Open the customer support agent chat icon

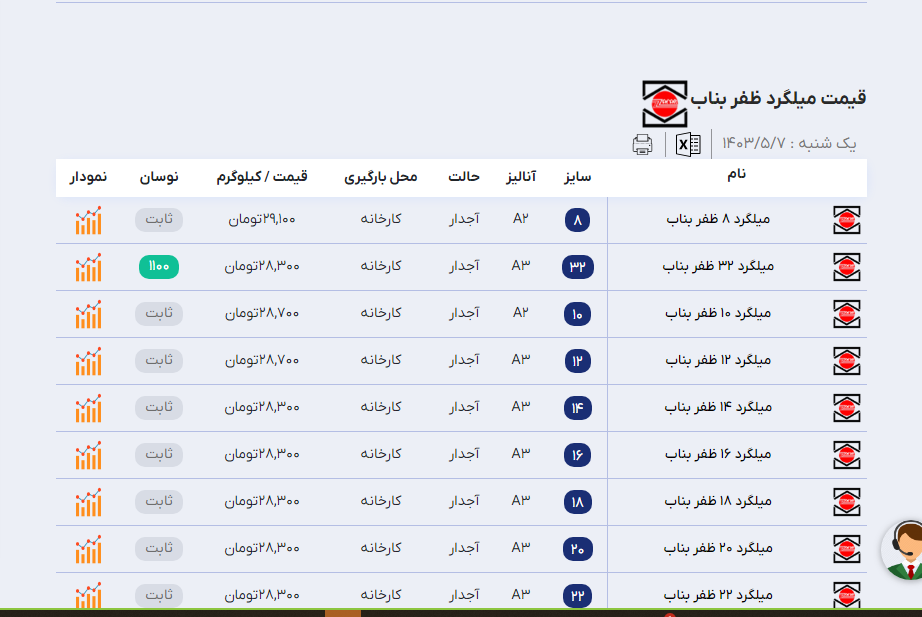(x=905, y=552)
